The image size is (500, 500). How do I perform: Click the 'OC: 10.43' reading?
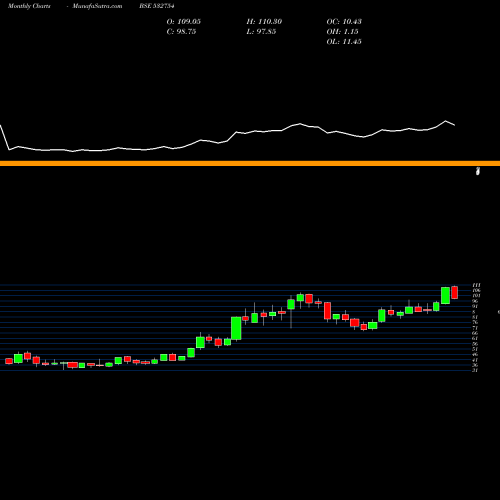pos(344,22)
